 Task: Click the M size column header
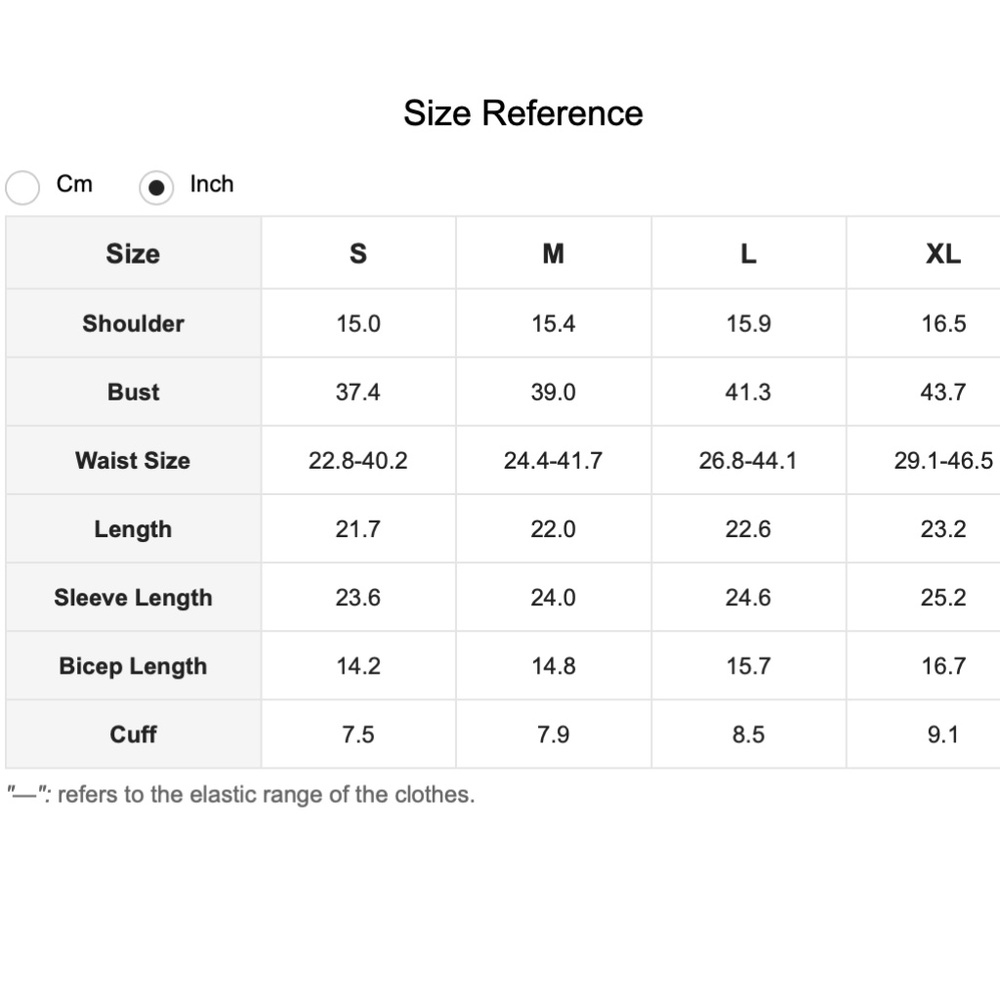[x=554, y=254]
